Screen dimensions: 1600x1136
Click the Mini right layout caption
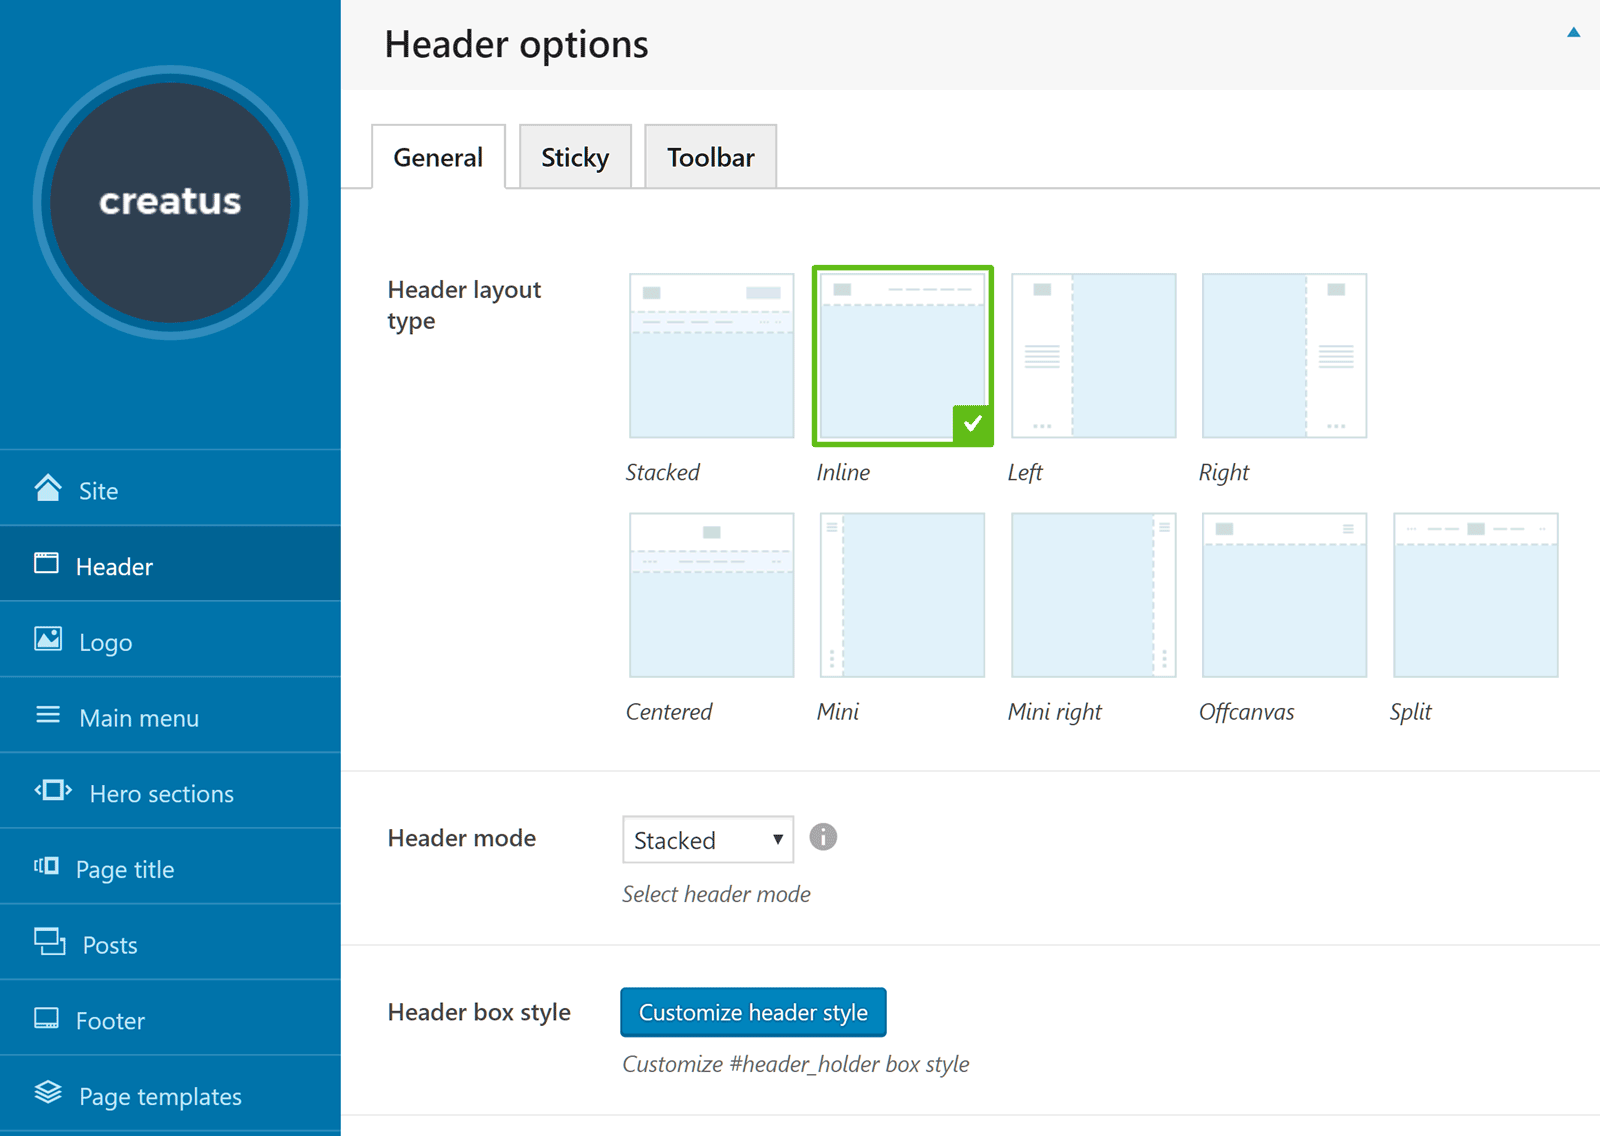click(x=1055, y=711)
